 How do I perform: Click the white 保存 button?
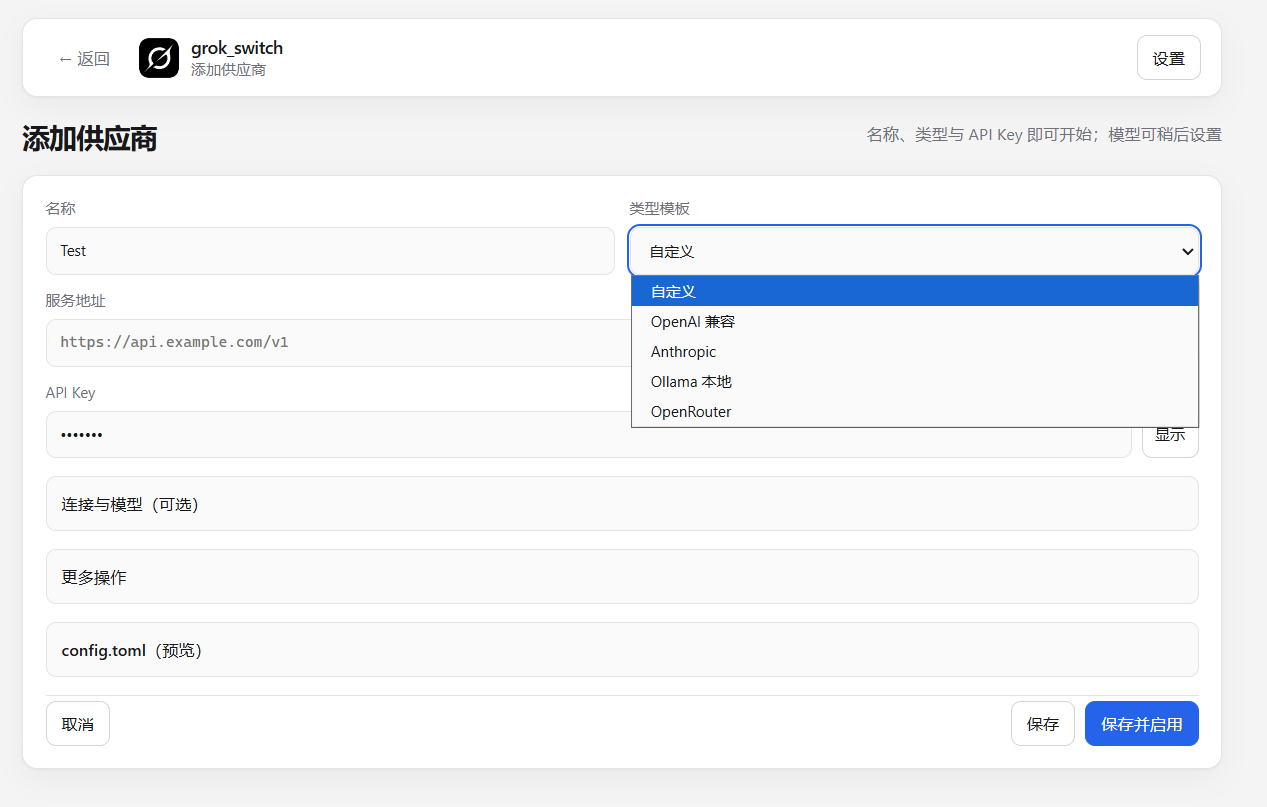tap(1043, 724)
